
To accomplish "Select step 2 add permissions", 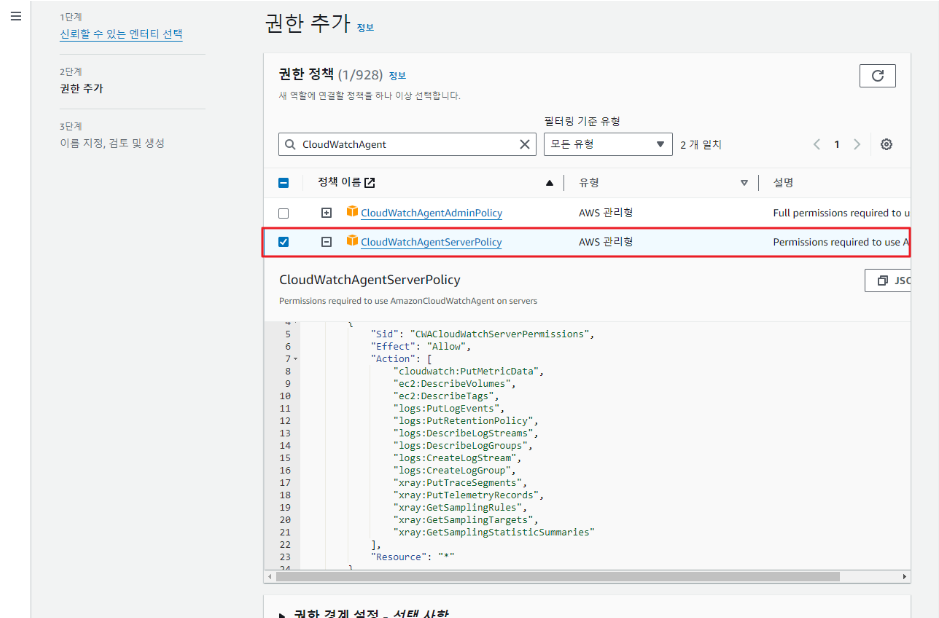I will (81, 88).
